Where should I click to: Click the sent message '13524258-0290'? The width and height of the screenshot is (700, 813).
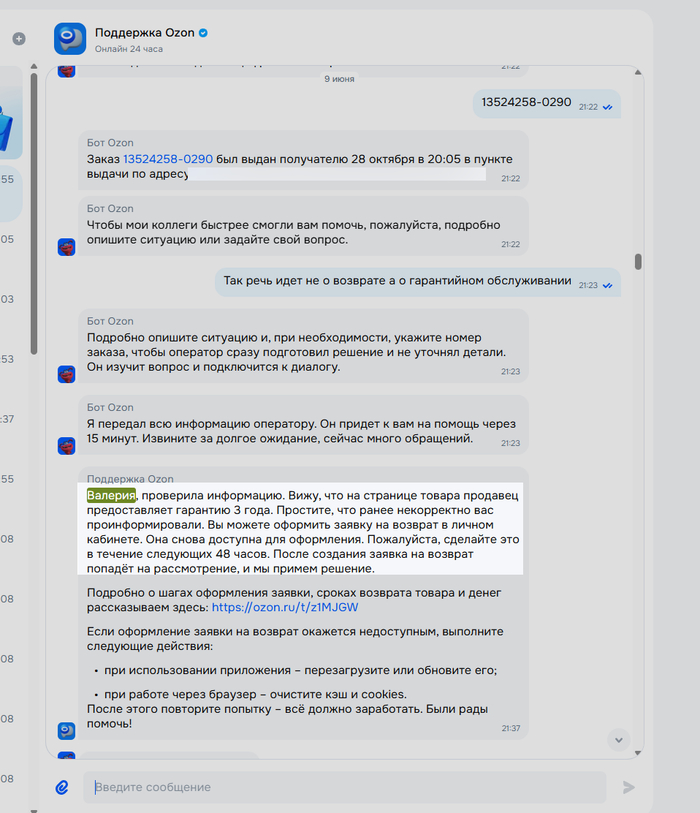click(x=547, y=103)
